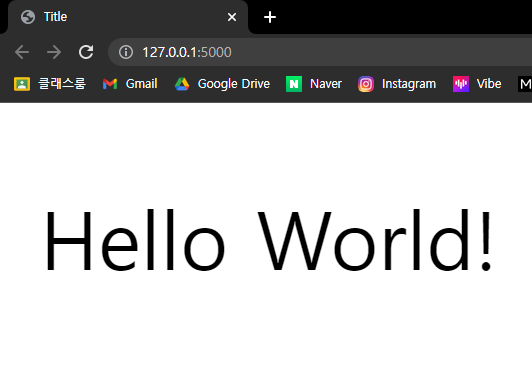This screenshot has width=532, height=389.
Task: Select the Title browser tab
Action: [128, 17]
